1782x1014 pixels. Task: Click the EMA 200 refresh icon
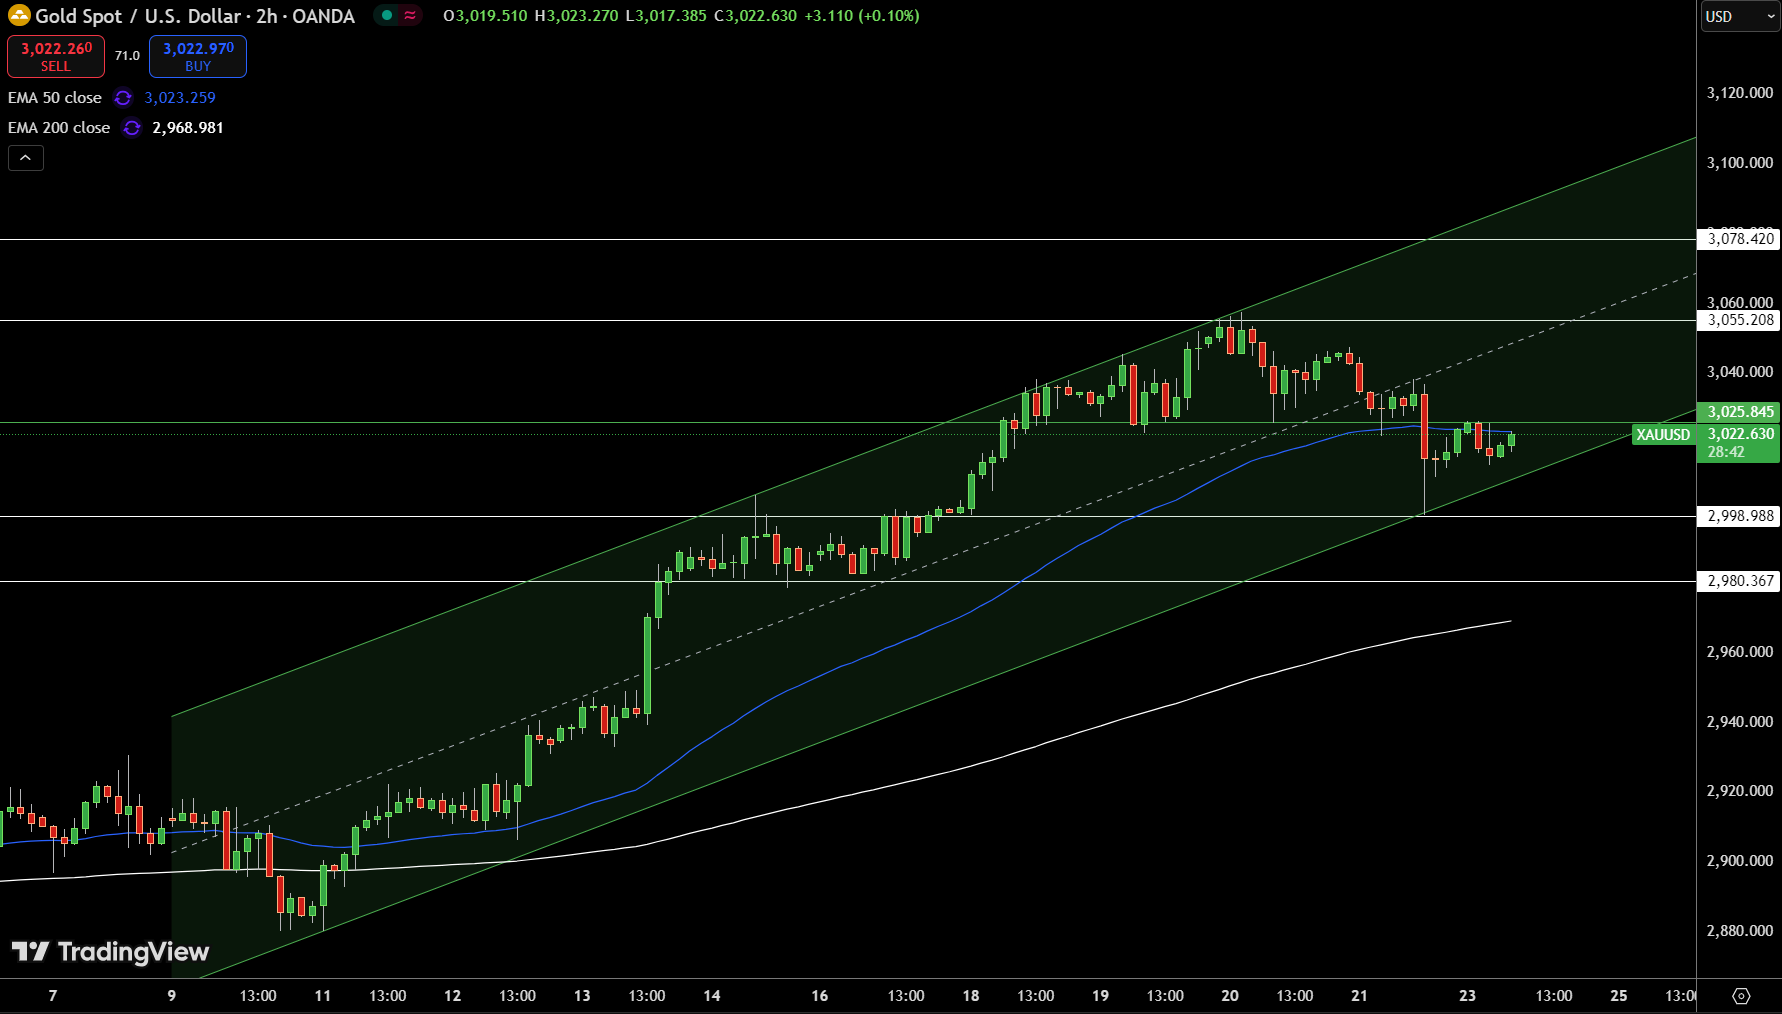[131, 128]
